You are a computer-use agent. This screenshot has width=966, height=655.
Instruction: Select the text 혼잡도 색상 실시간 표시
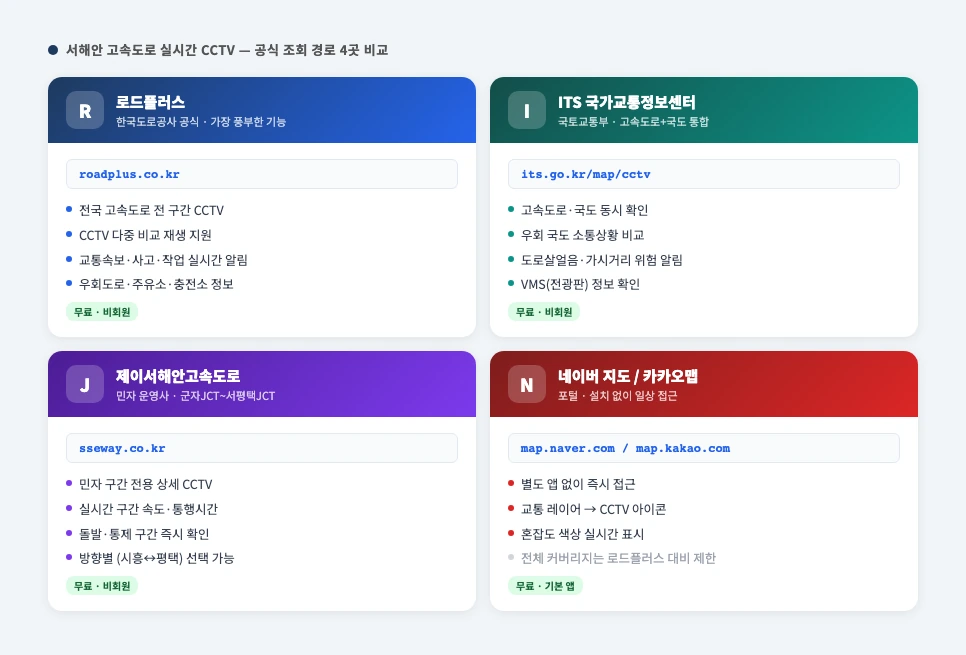[582, 534]
